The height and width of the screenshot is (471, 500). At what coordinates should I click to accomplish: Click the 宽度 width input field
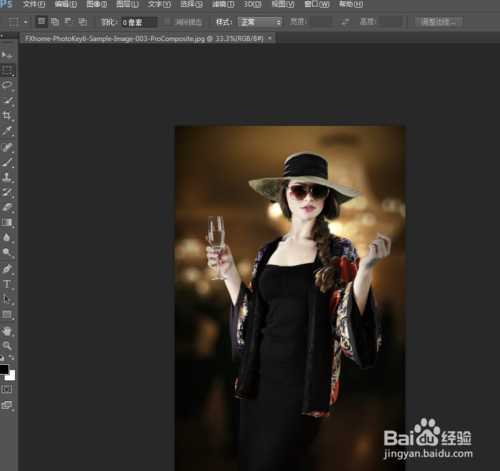(x=320, y=22)
